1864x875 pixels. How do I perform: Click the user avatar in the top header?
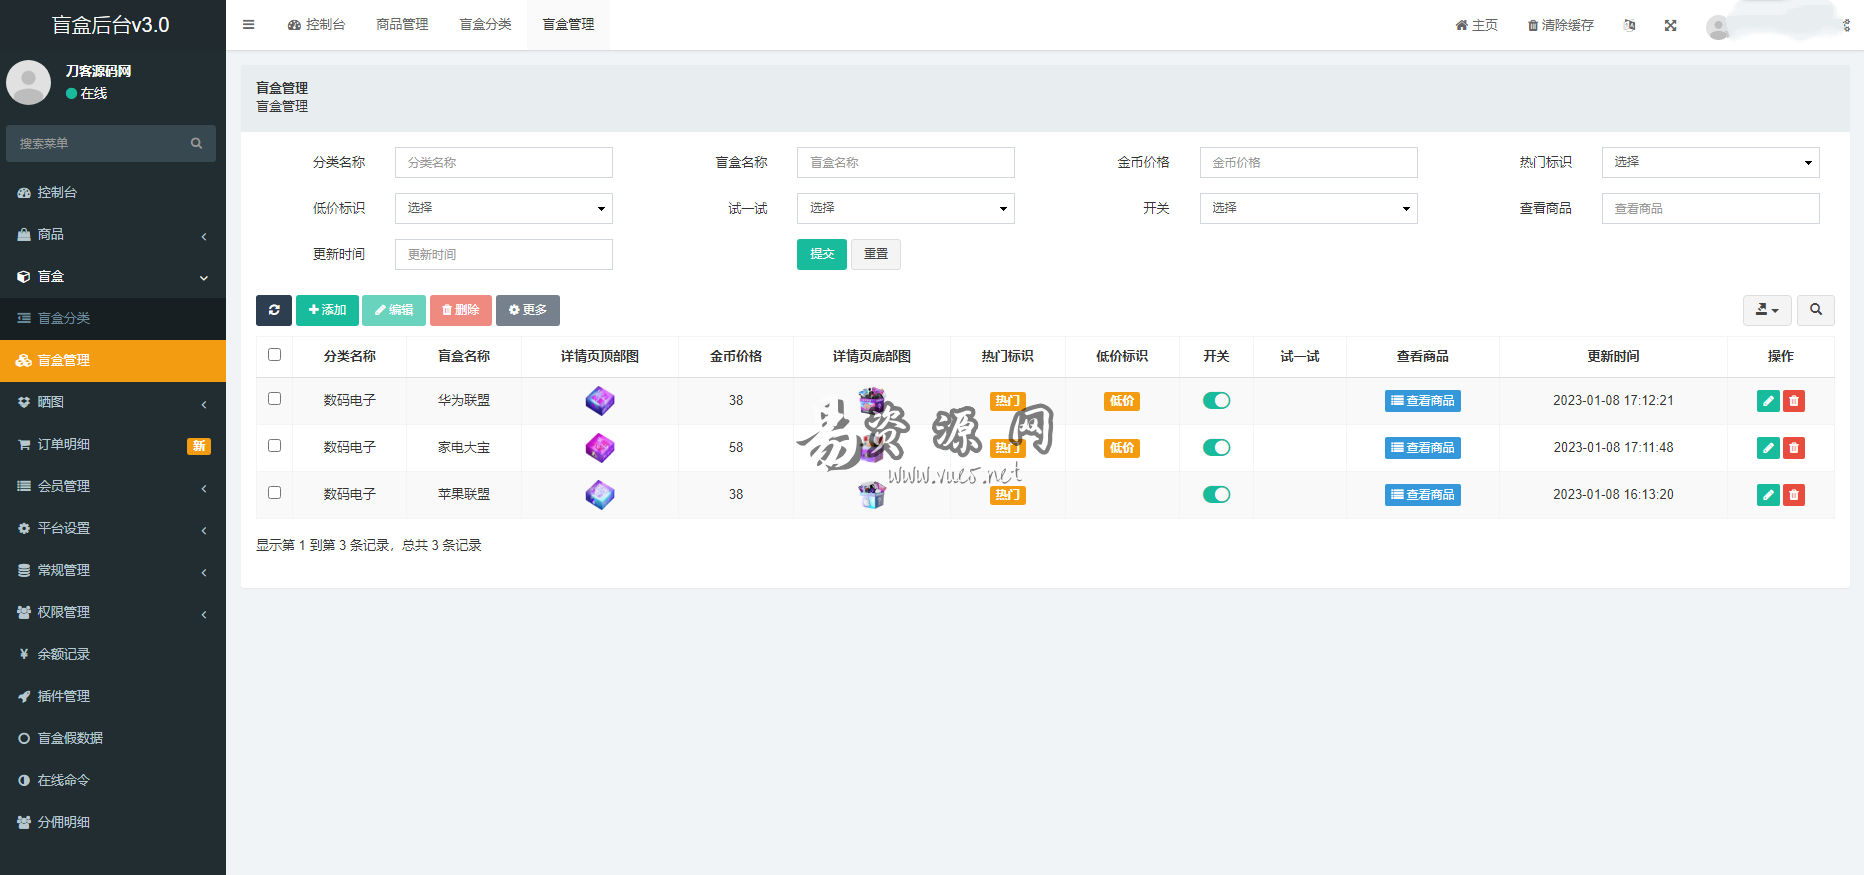click(x=1718, y=26)
